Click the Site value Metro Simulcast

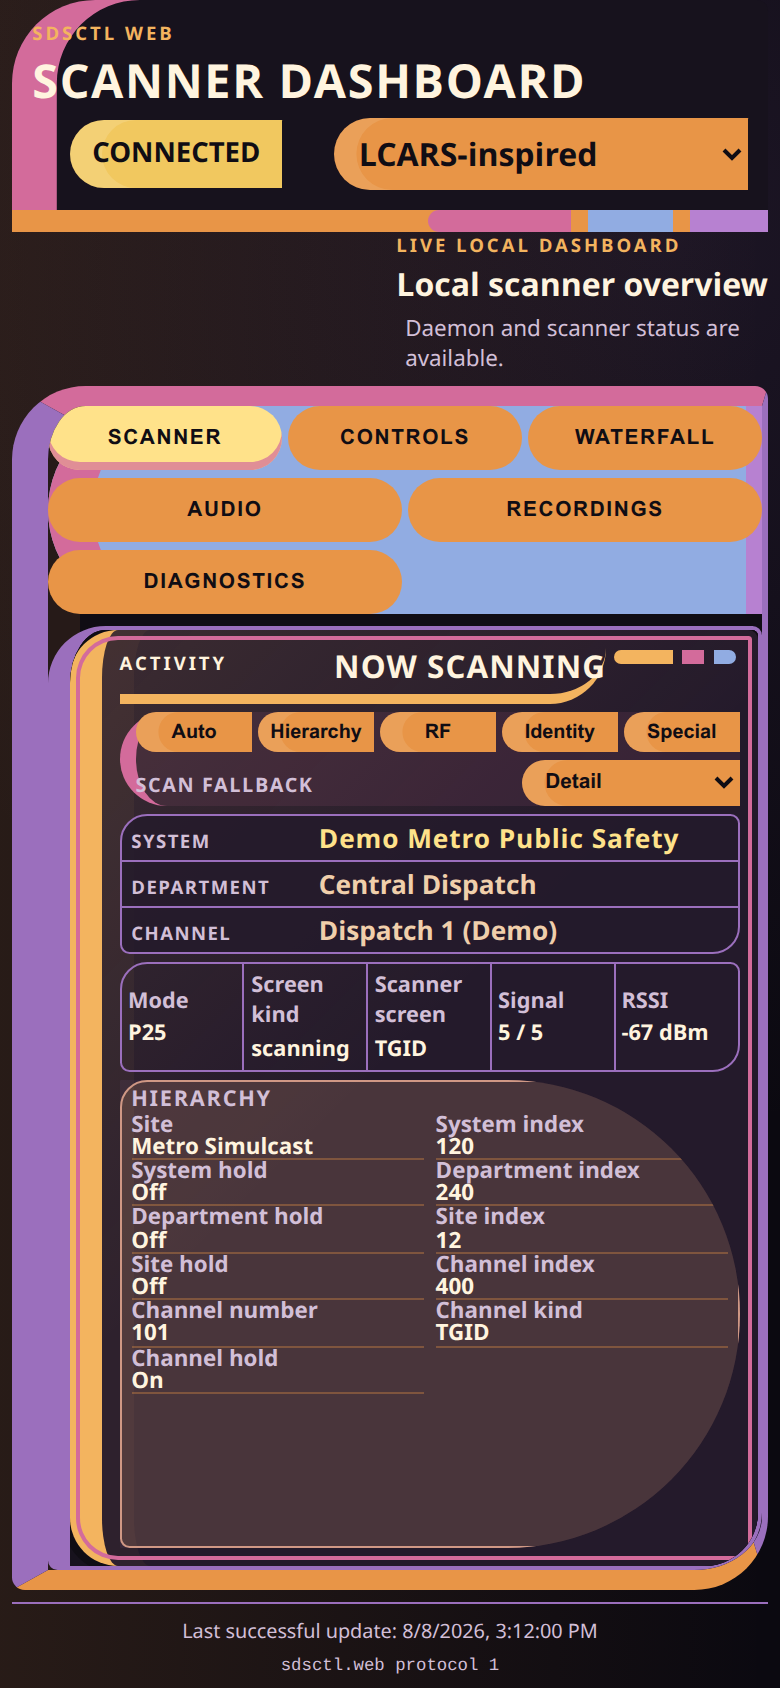(223, 1146)
